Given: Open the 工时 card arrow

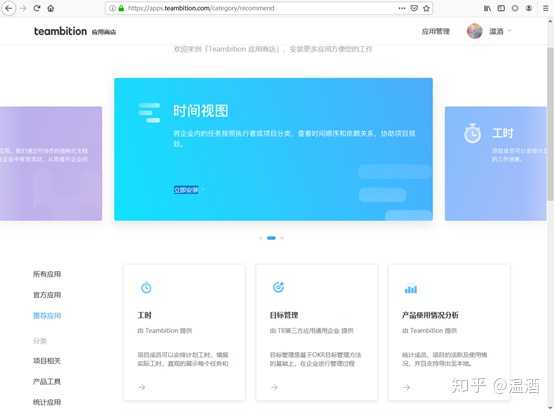Looking at the screenshot, I should [x=142, y=387].
